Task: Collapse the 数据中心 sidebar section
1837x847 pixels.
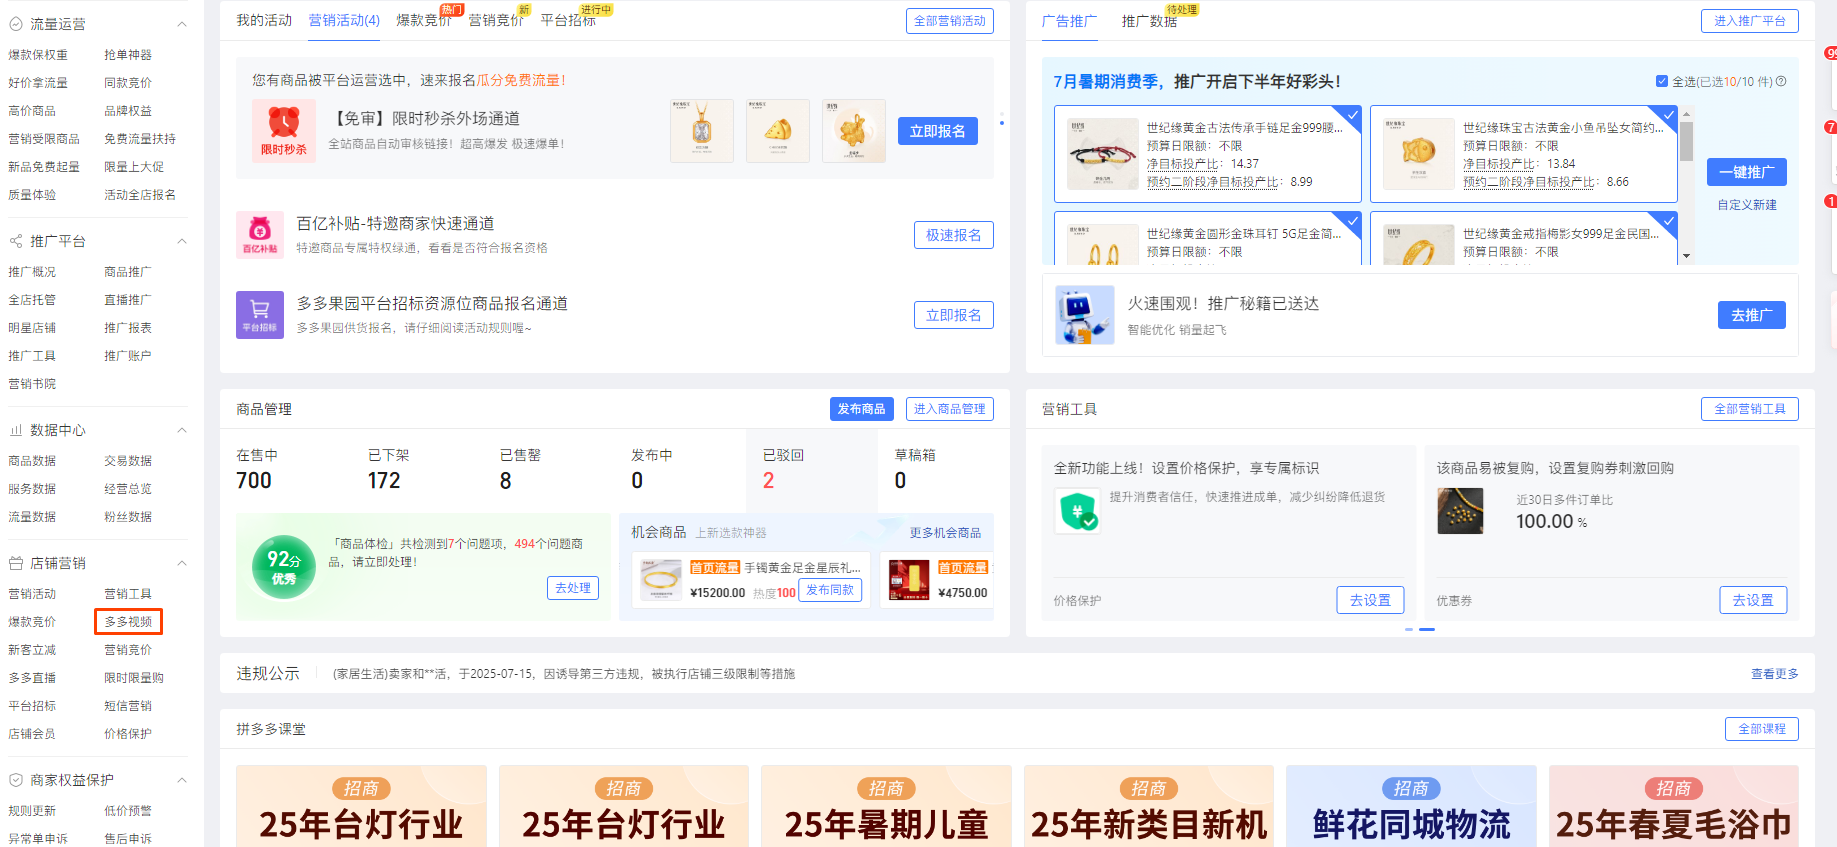Action: click(x=182, y=430)
